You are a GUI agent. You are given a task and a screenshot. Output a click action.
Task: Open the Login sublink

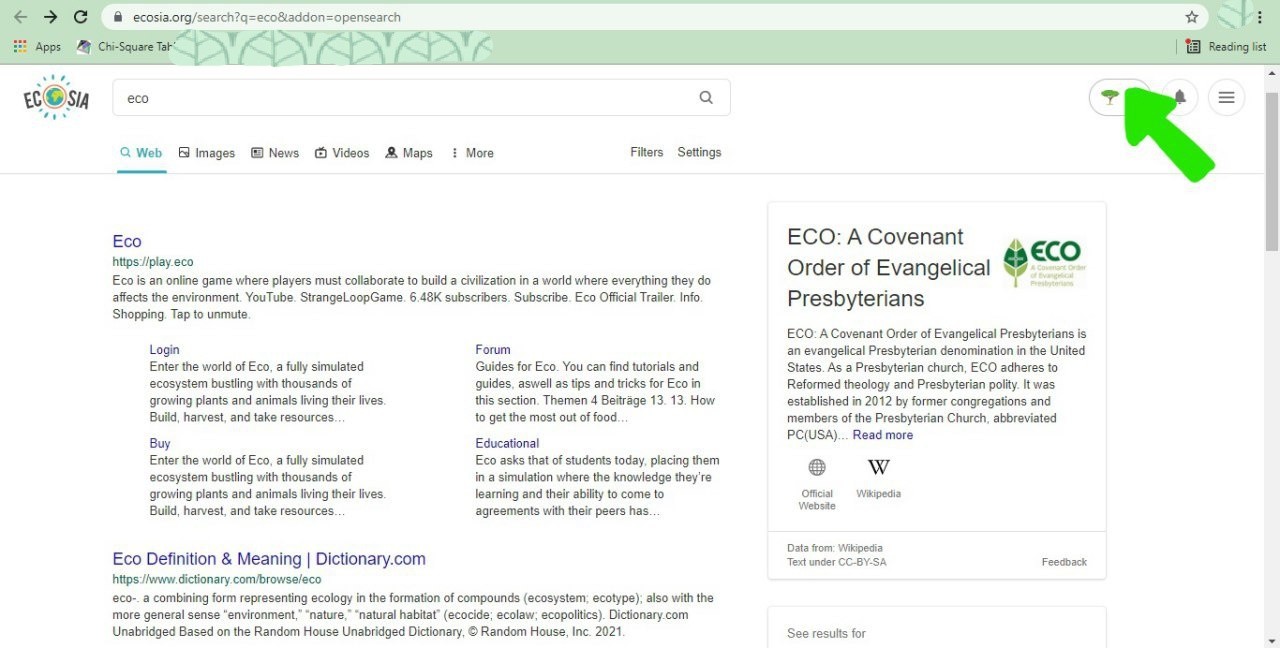[165, 350]
